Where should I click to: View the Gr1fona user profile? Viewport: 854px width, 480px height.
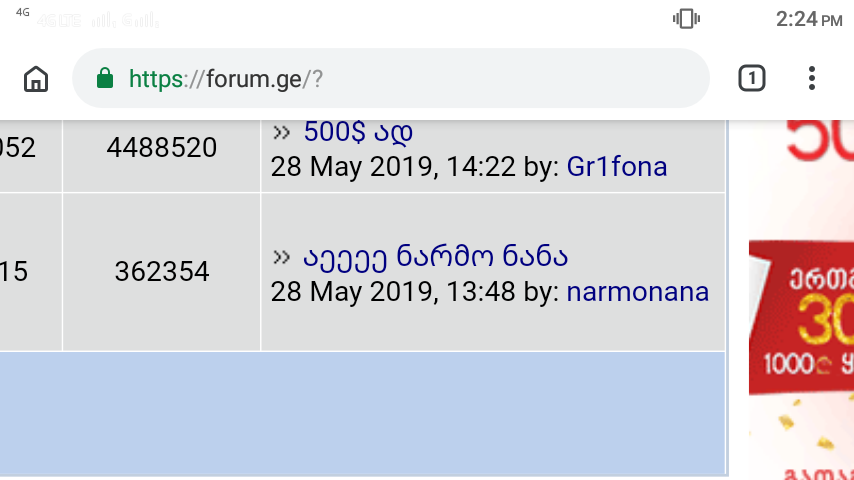coord(617,167)
